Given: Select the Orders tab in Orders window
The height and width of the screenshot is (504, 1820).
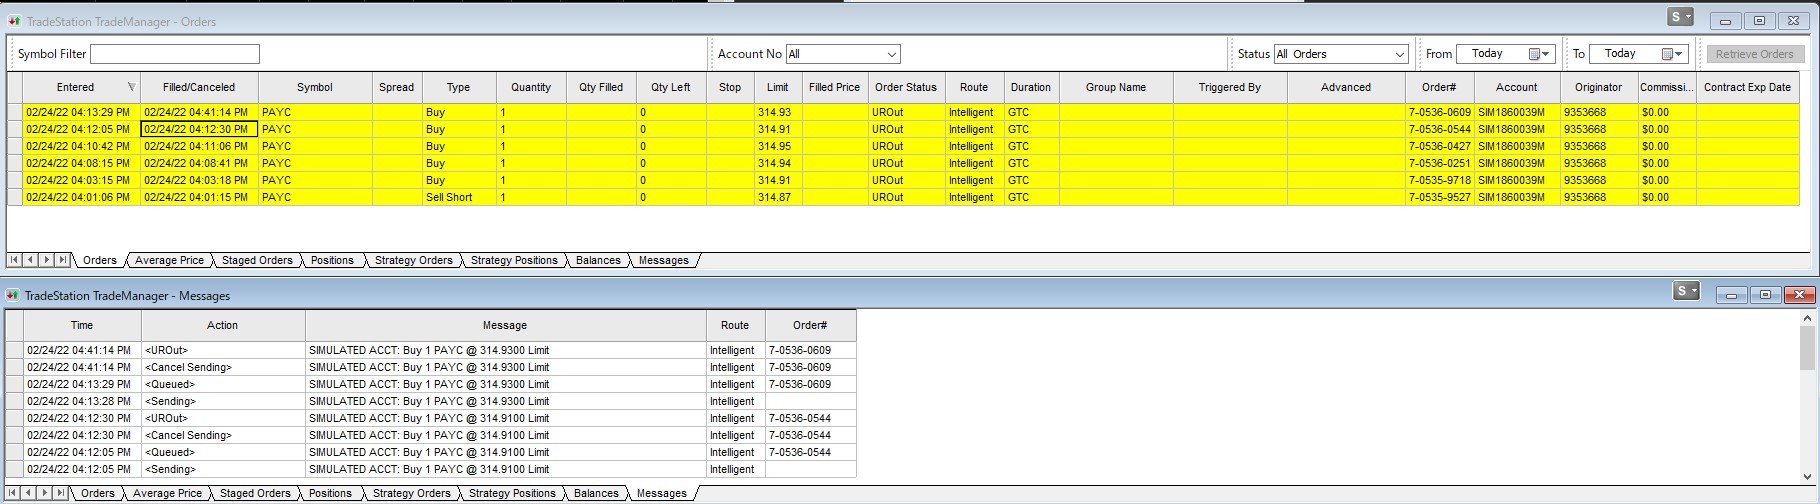Looking at the screenshot, I should point(100,260).
